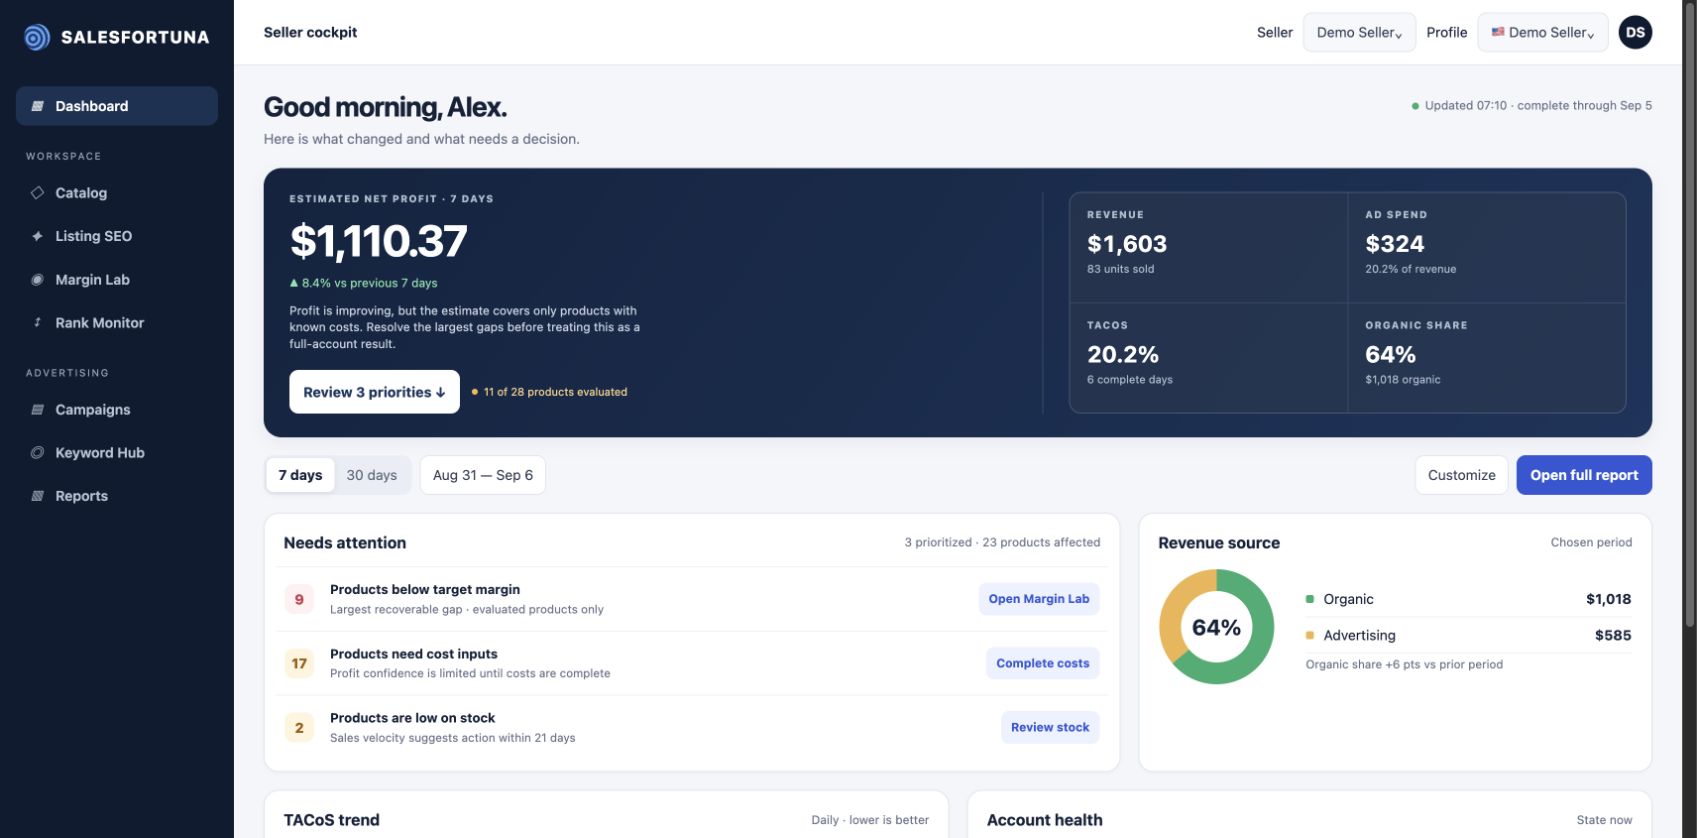1697x838 pixels.
Task: Click the 64% revenue source donut chart
Action: point(1216,627)
